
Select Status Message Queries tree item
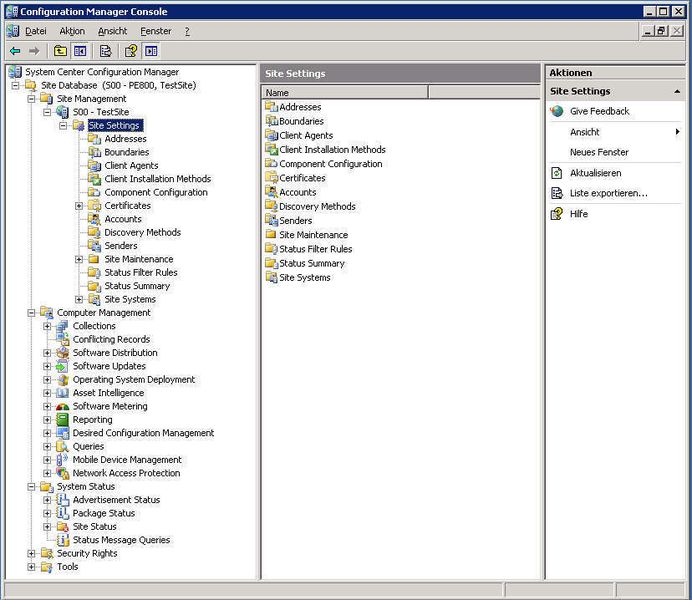coord(121,540)
